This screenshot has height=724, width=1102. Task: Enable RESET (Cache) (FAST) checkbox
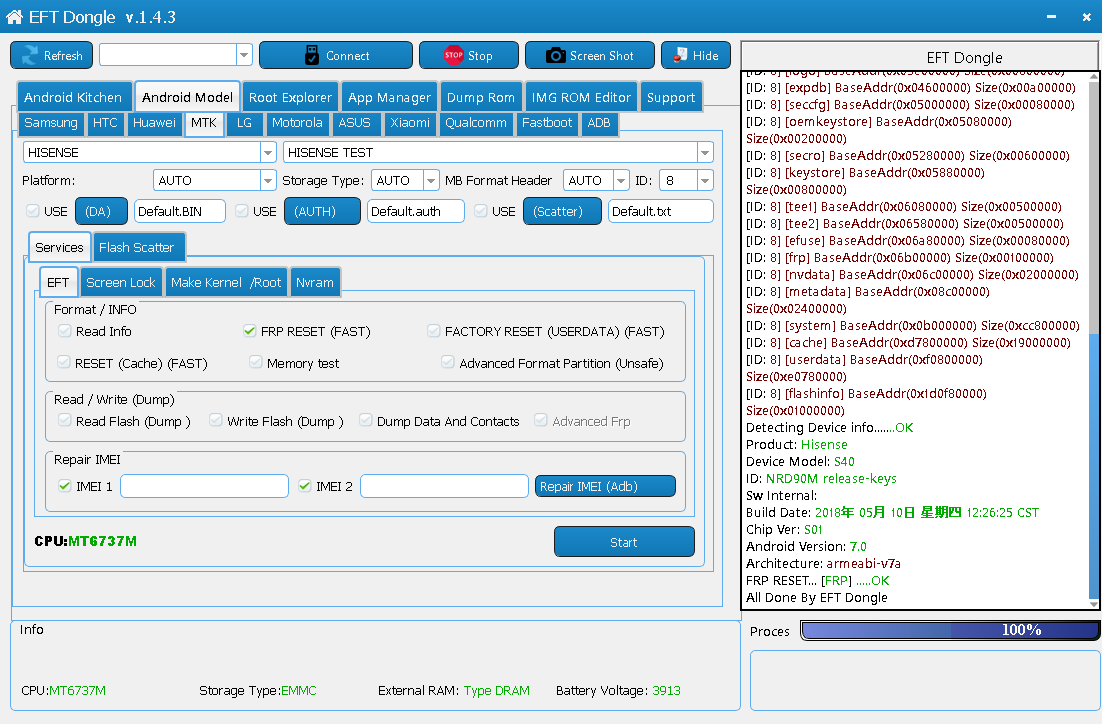click(64, 362)
